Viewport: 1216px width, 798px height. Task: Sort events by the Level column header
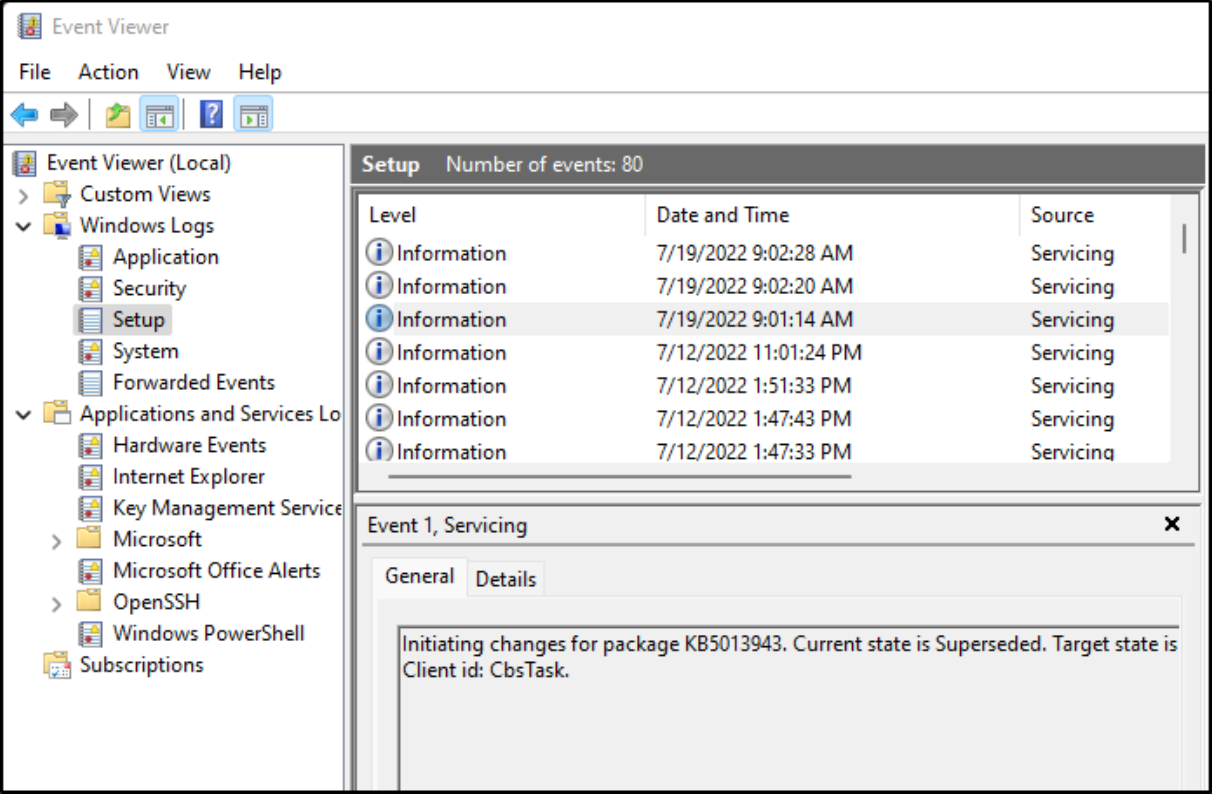point(502,215)
